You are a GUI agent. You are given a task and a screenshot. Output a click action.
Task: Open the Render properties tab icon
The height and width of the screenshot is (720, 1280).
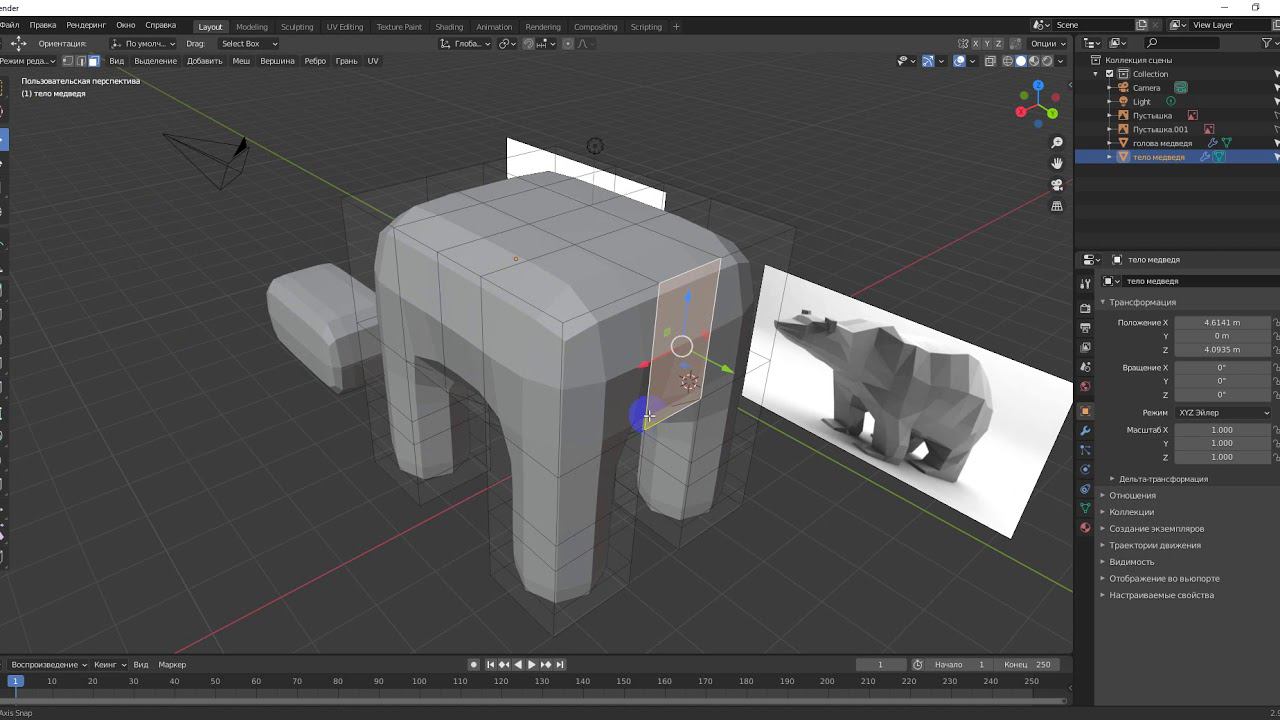click(1085, 308)
